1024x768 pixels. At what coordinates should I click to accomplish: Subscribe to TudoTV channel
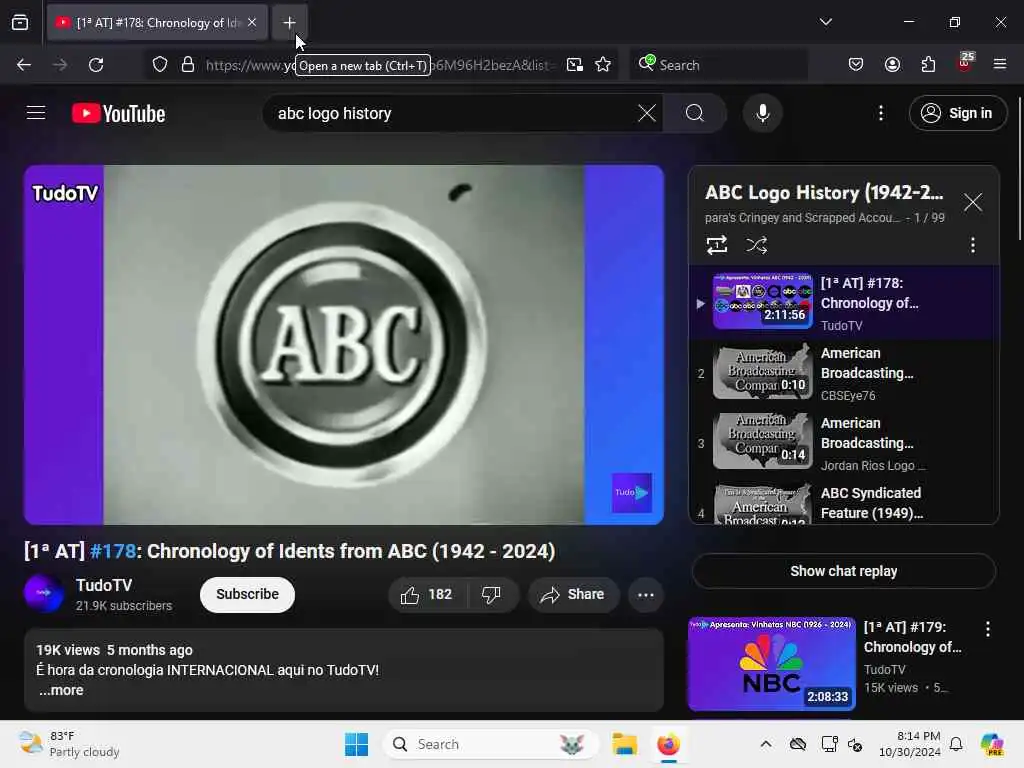(248, 594)
